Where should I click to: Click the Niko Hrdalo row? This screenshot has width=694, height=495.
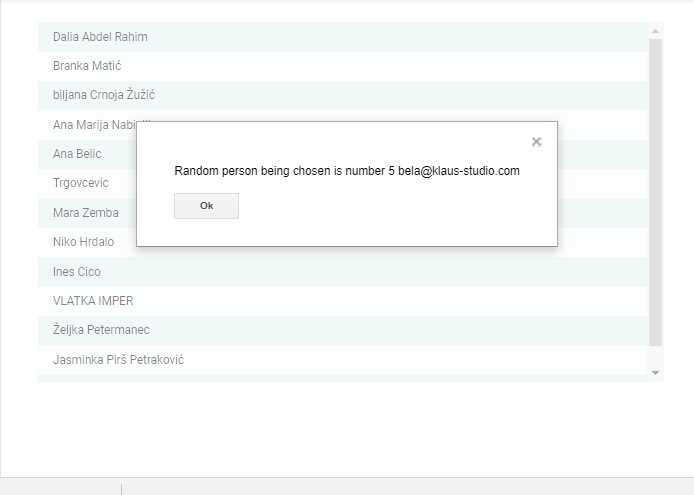(x=84, y=242)
